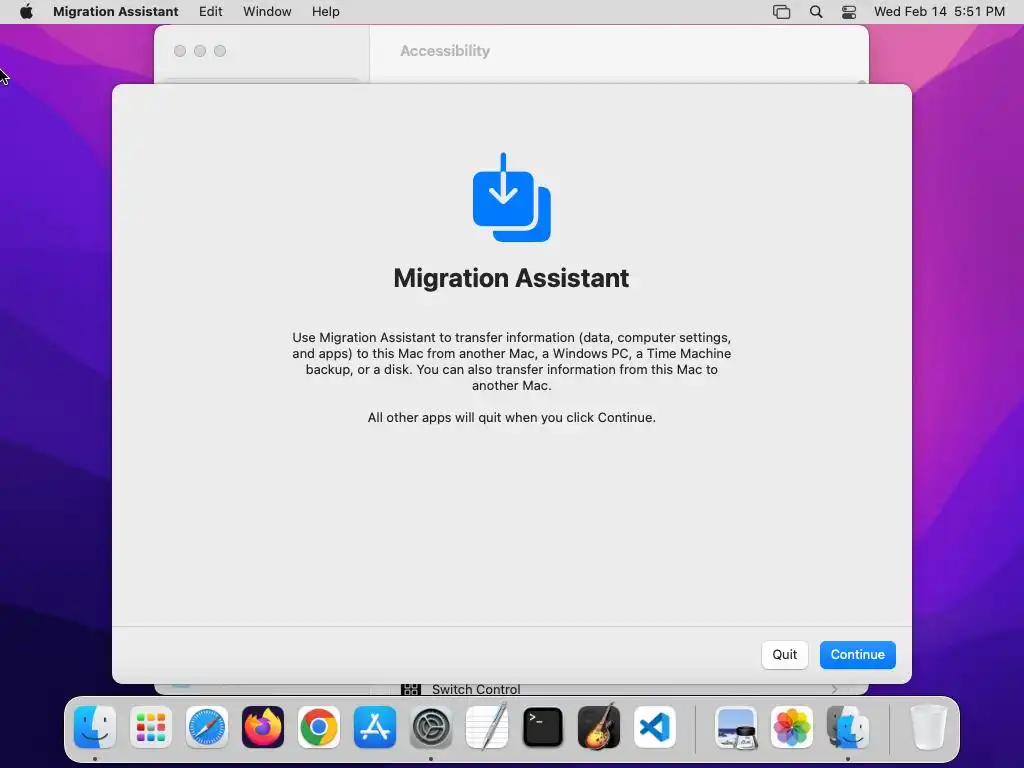This screenshot has height=768, width=1024.
Task: Open Control Center from the menu bar
Action: pos(848,11)
